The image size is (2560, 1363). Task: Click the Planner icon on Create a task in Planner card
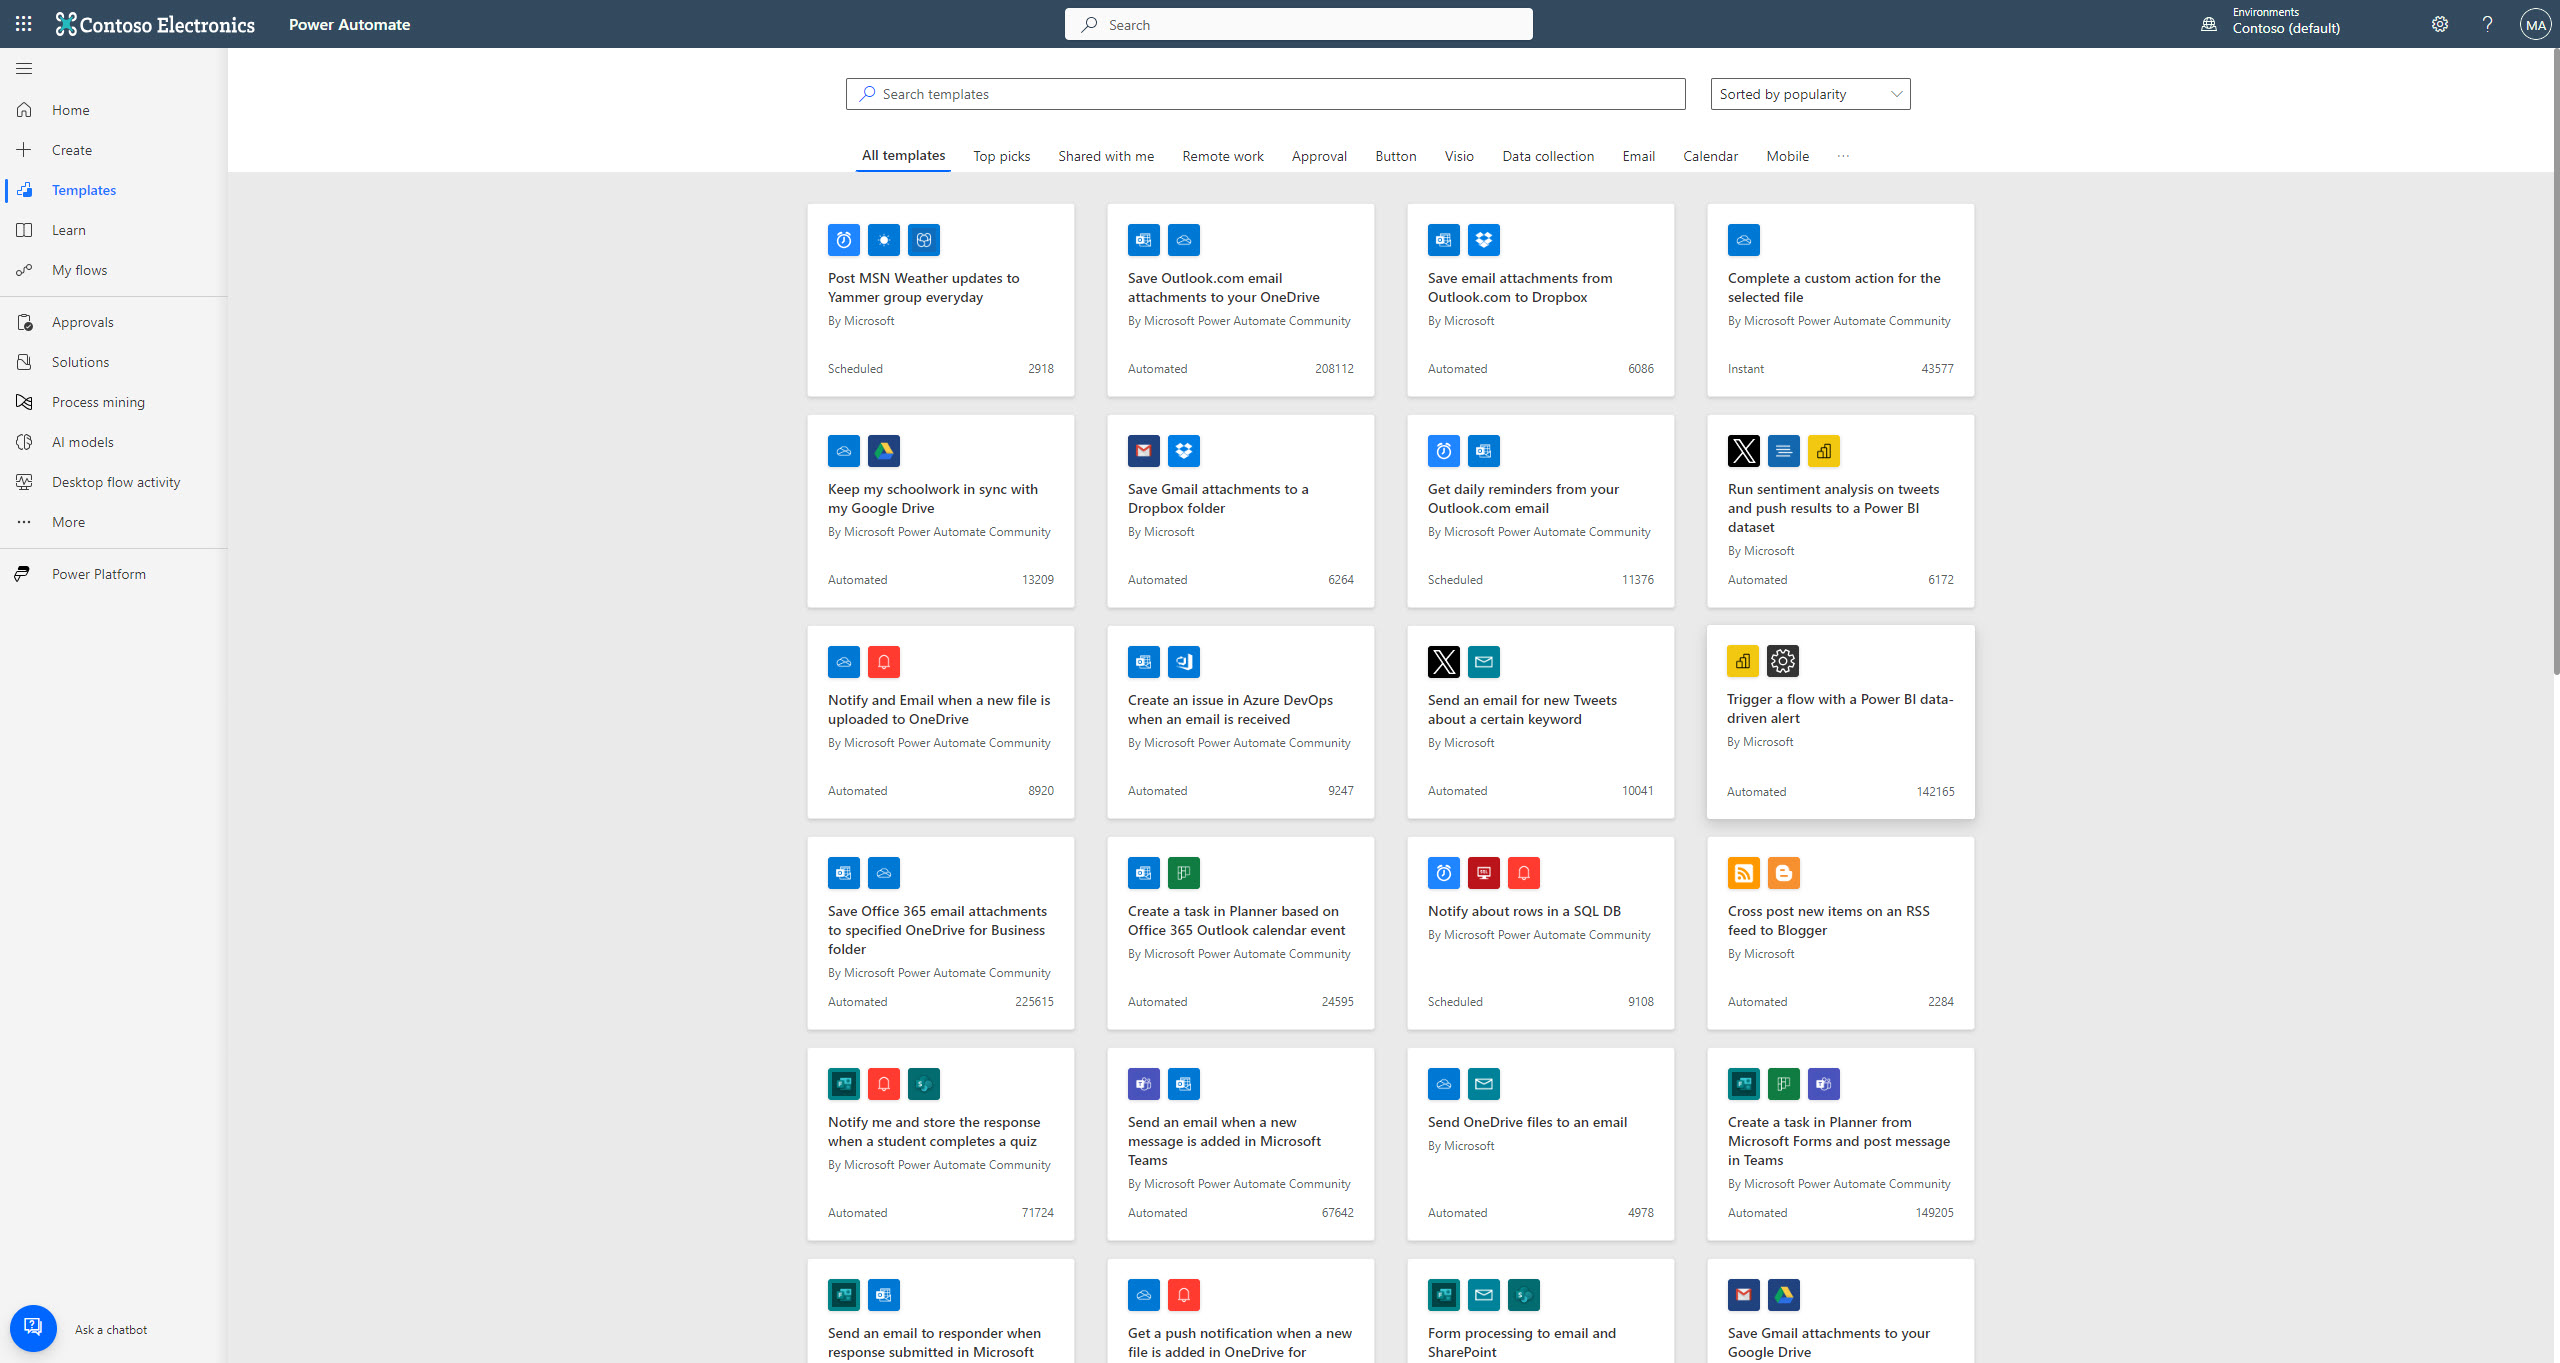1184,873
